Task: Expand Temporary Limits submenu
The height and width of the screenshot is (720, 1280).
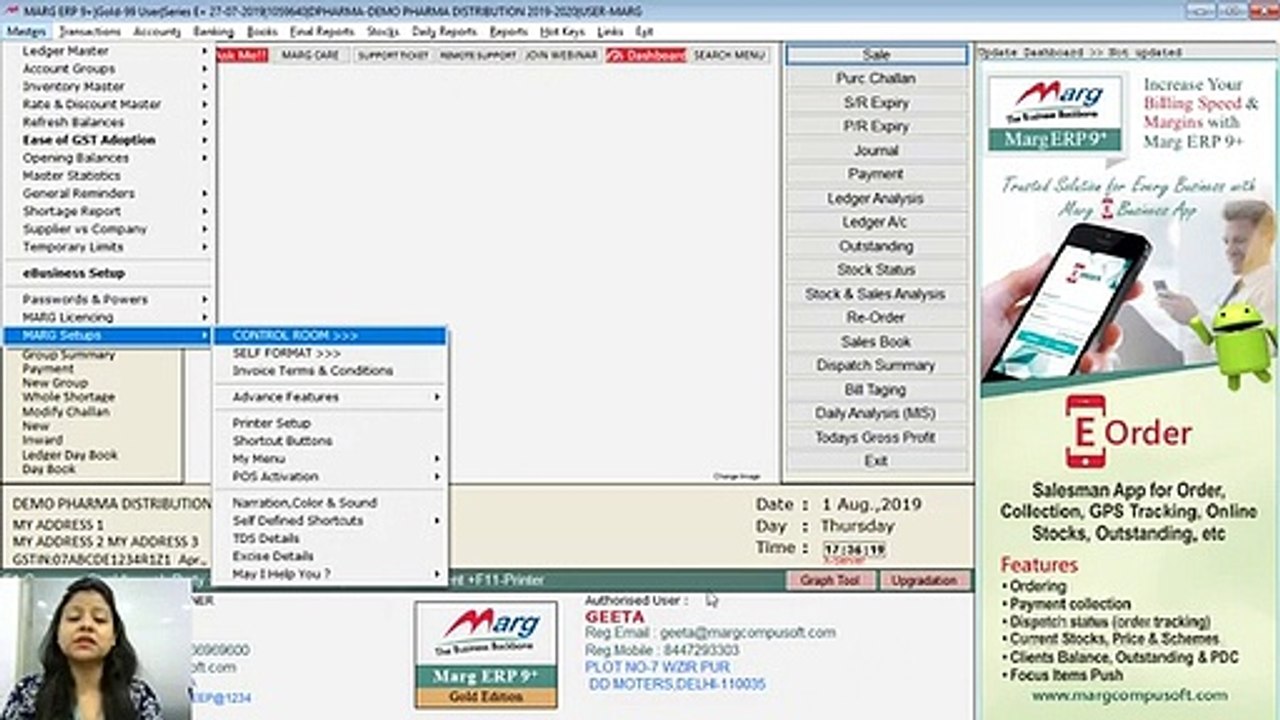Action: [109, 247]
